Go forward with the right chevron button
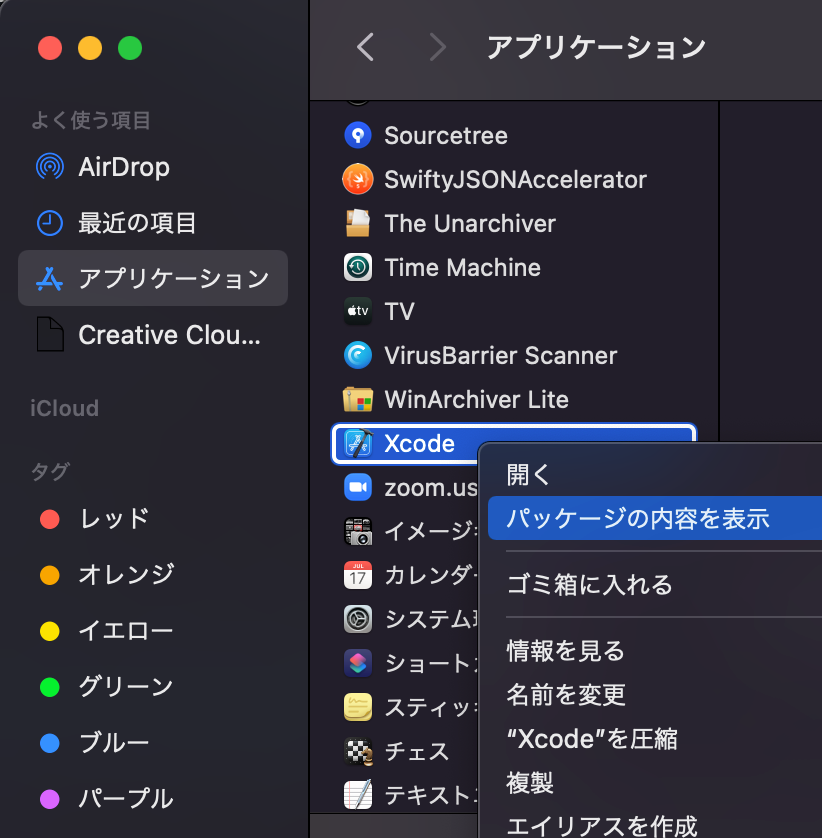The height and width of the screenshot is (838, 822). click(x=437, y=47)
